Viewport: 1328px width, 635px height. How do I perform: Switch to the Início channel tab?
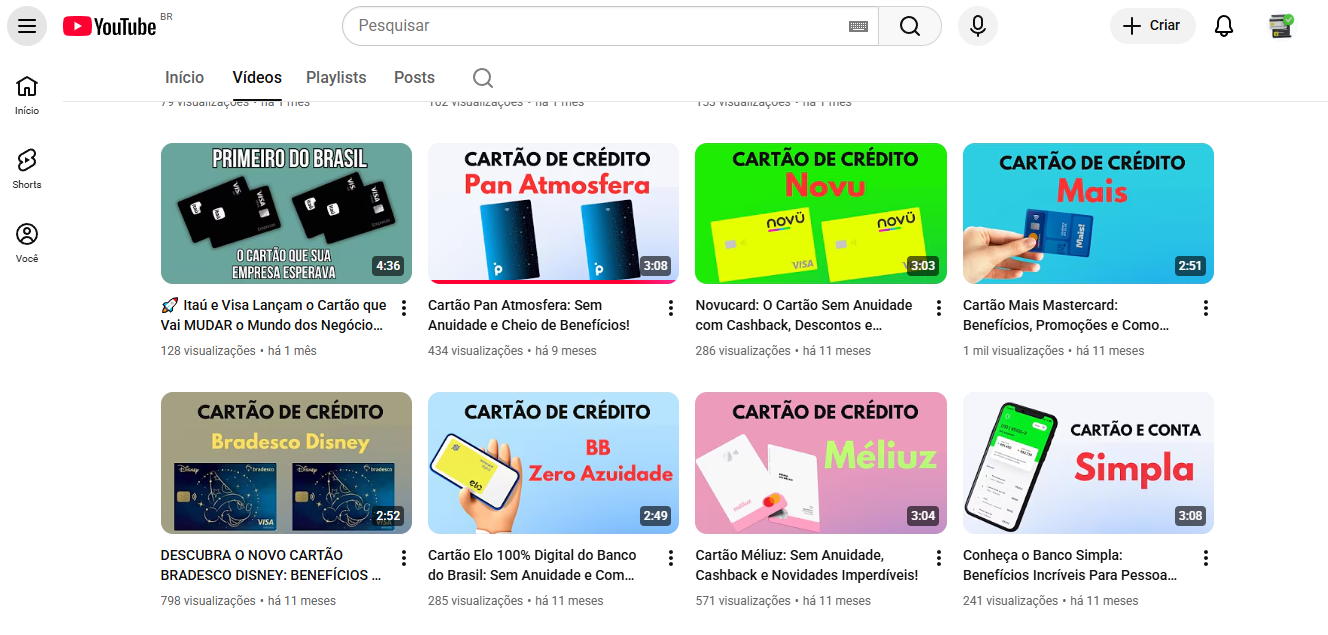tap(184, 77)
